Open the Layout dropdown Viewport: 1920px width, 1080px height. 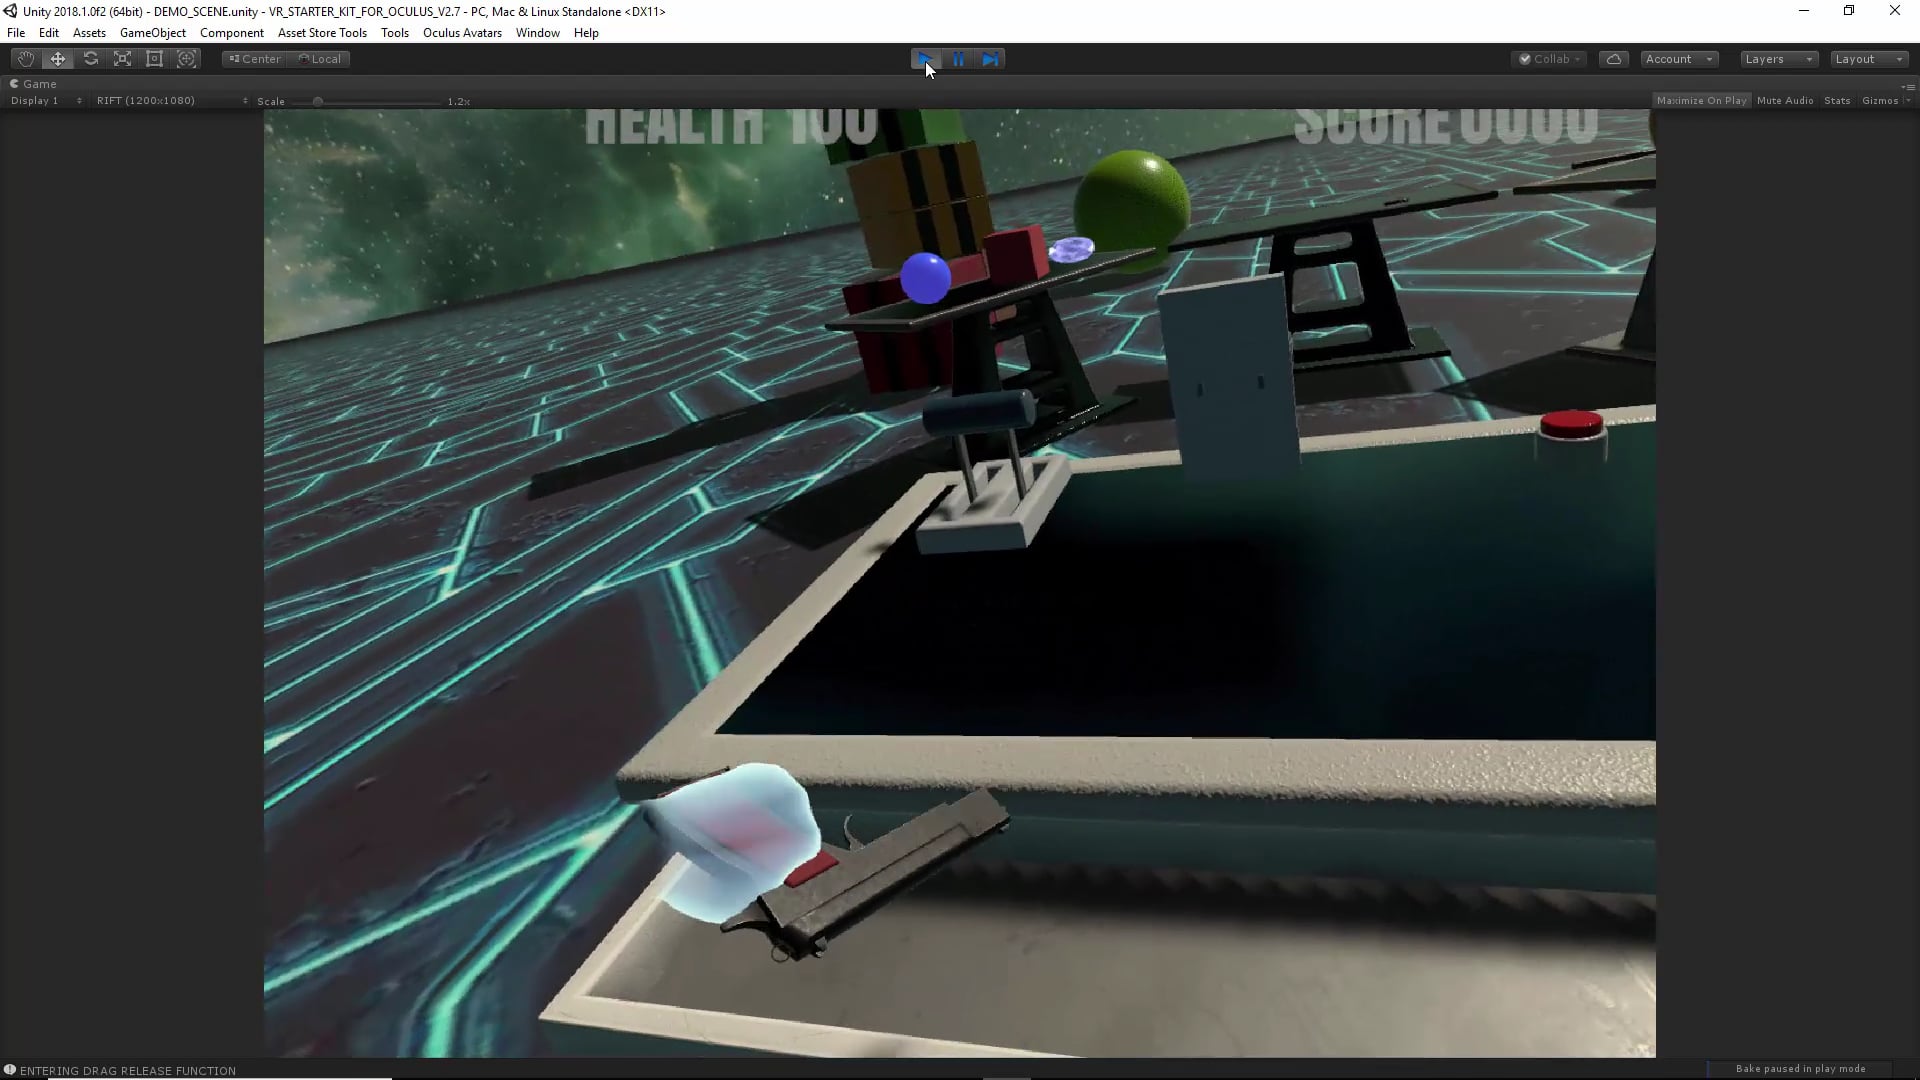point(1866,58)
